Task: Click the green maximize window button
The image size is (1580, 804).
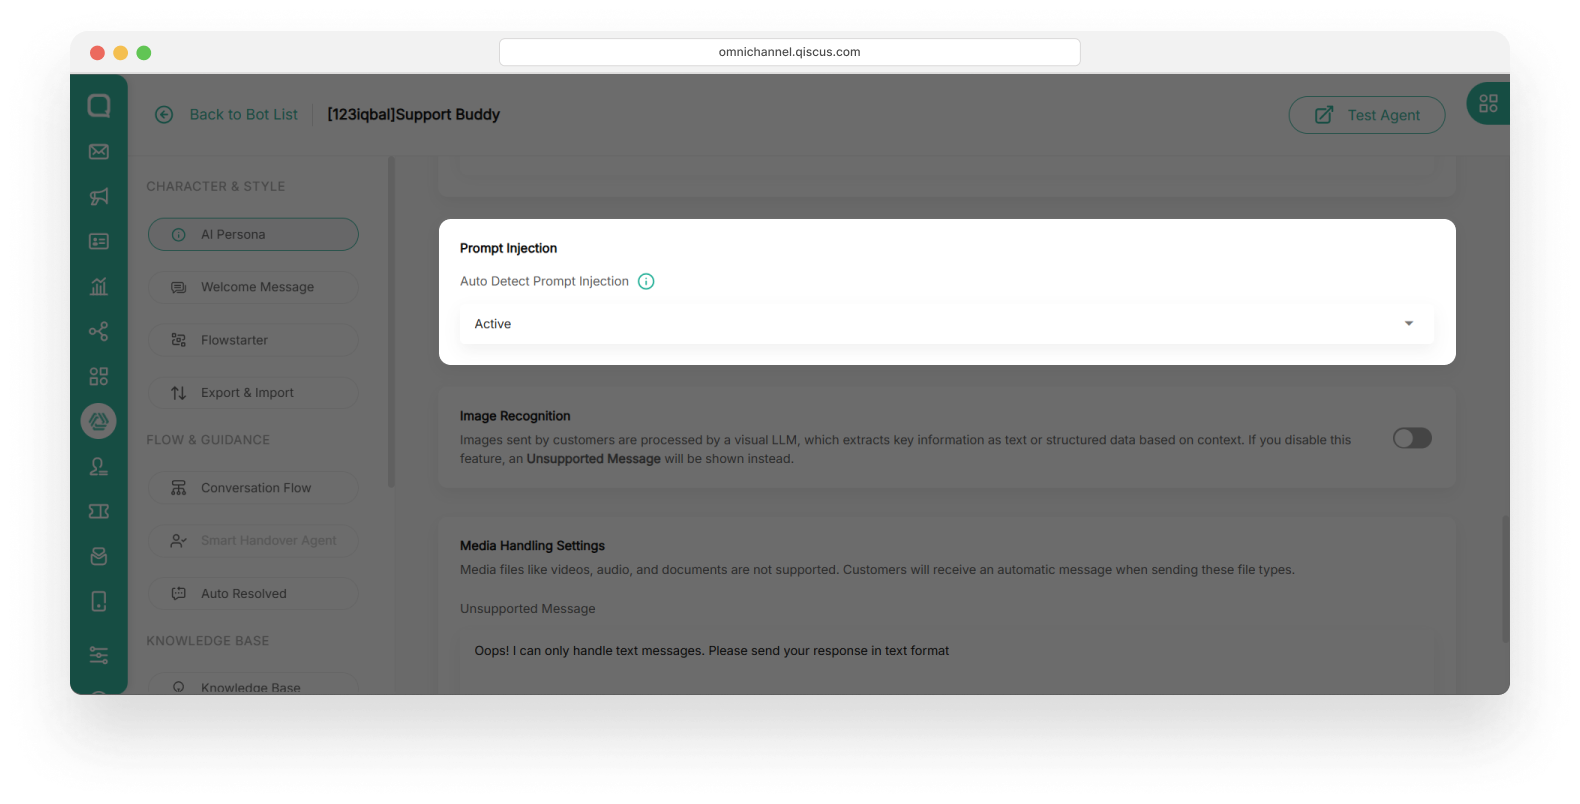Action: click(x=144, y=53)
